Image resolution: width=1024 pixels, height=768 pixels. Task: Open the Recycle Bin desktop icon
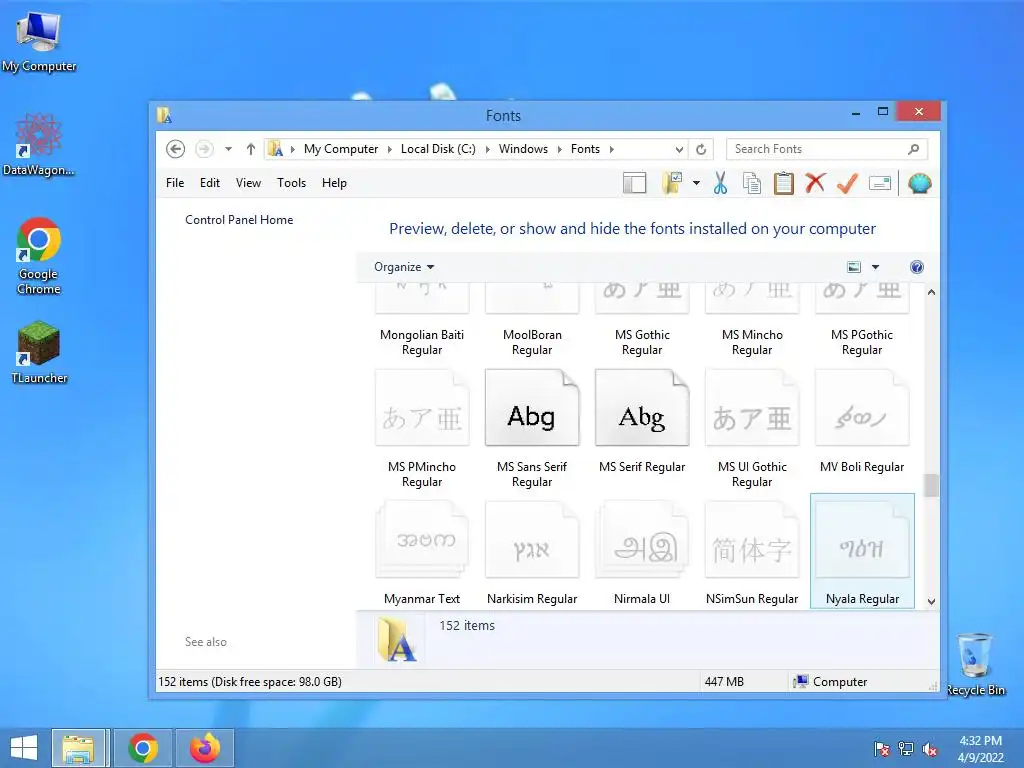tap(975, 665)
